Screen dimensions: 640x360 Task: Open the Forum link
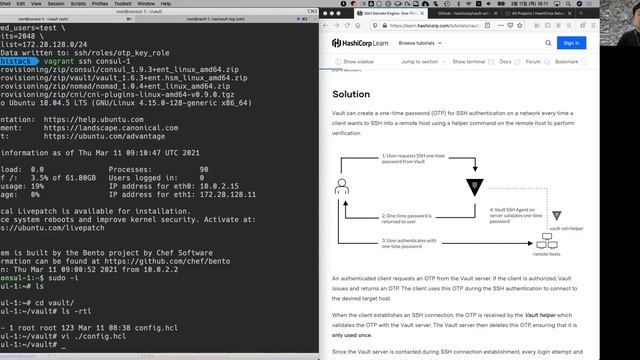(x=537, y=62)
